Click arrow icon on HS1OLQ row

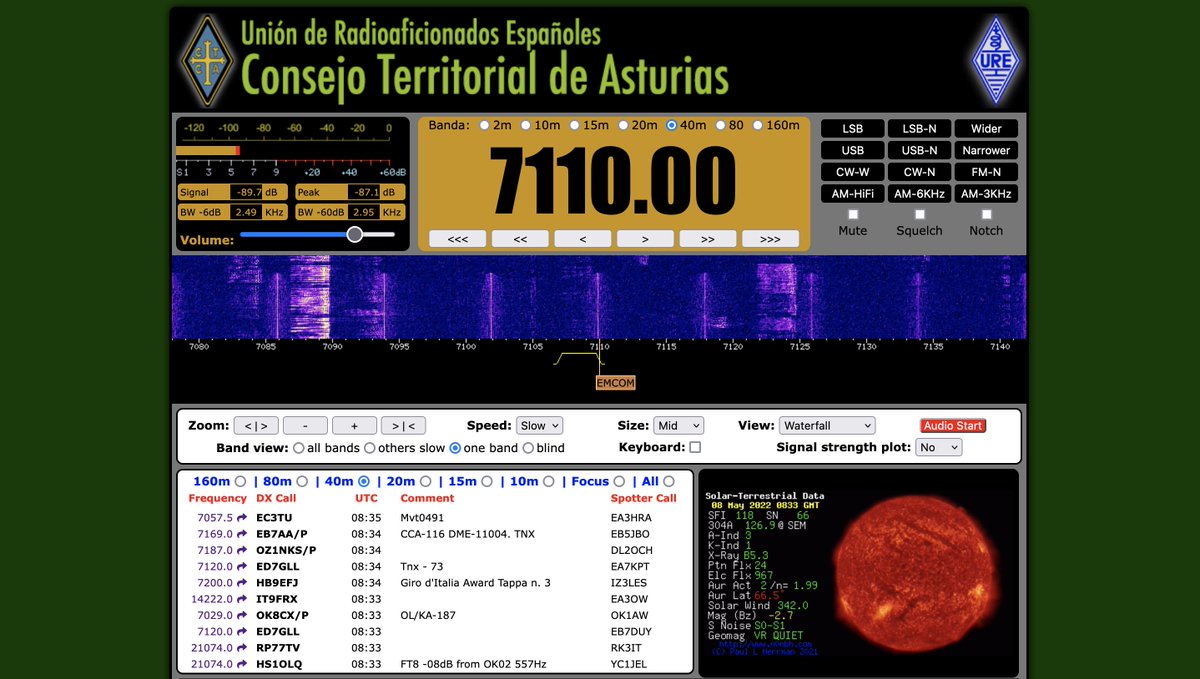click(x=241, y=664)
